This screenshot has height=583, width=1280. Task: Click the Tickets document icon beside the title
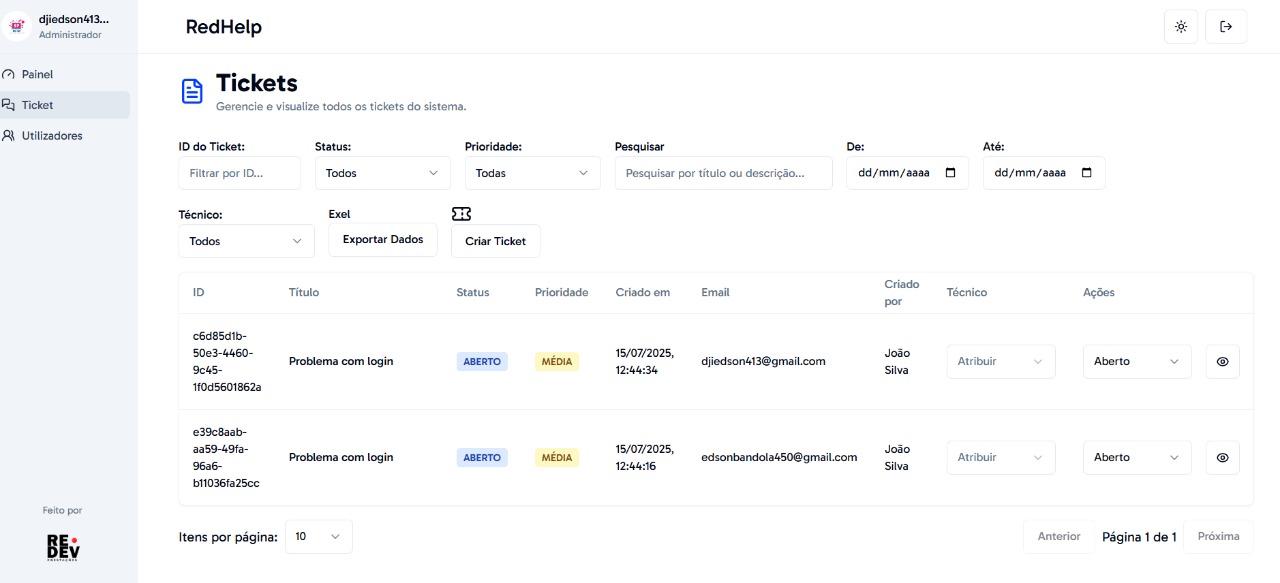click(192, 90)
